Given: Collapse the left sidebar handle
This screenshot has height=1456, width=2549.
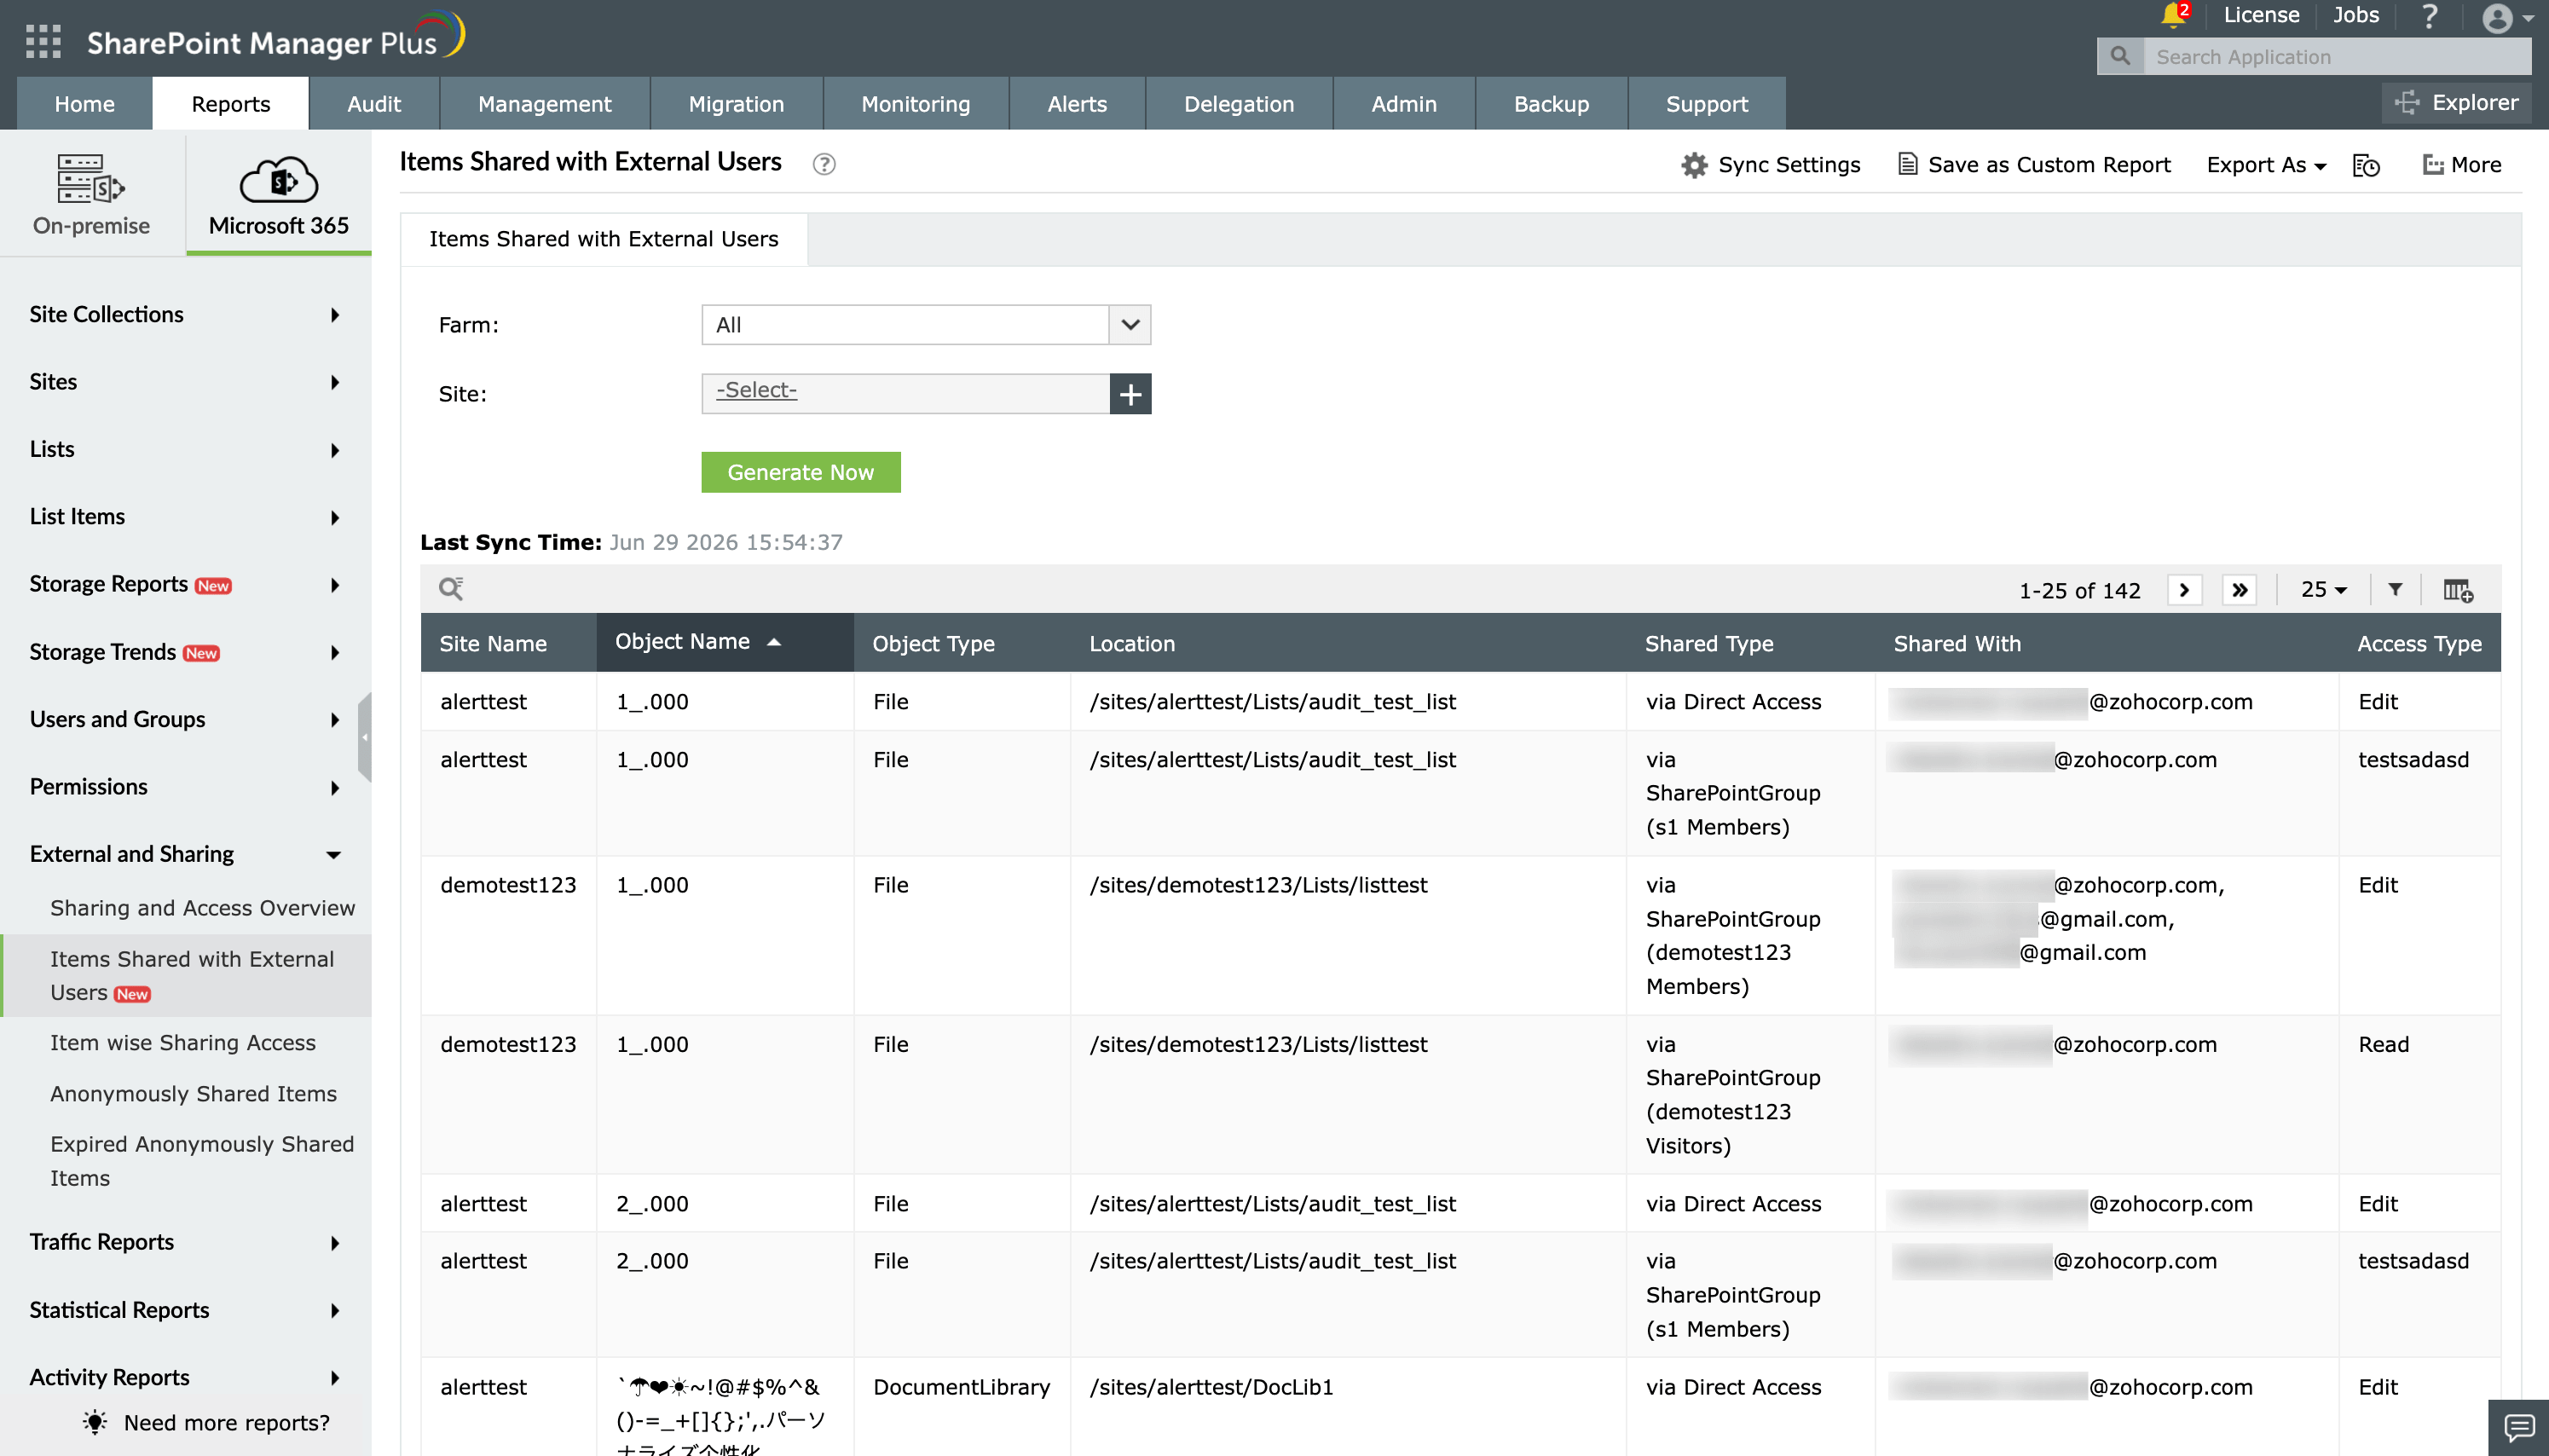Looking at the screenshot, I should pos(365,737).
